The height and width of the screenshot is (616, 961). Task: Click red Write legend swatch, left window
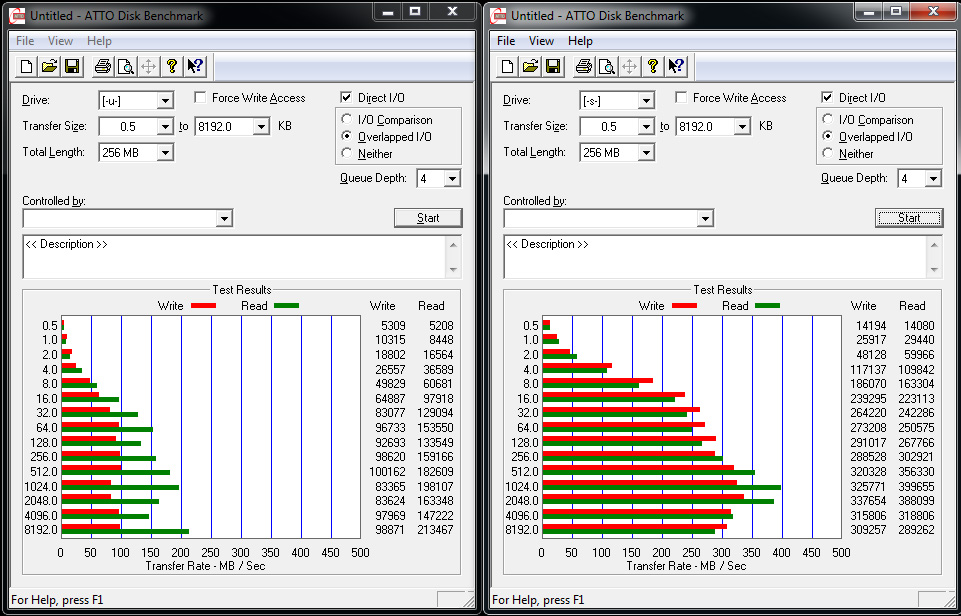tap(203, 305)
